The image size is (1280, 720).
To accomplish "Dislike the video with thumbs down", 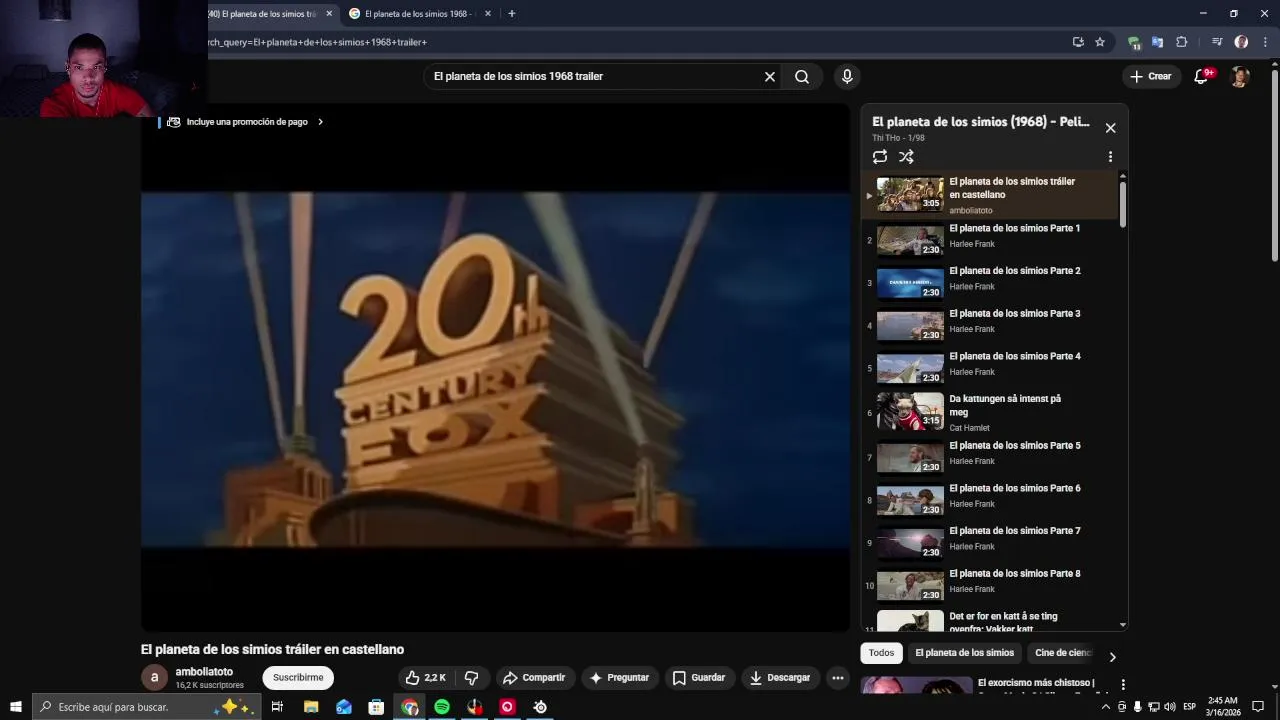I will (472, 678).
